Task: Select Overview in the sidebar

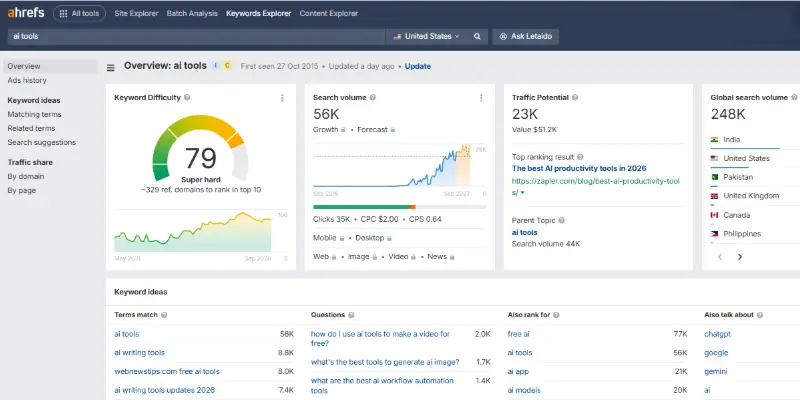Action: pyautogui.click(x=49, y=66)
